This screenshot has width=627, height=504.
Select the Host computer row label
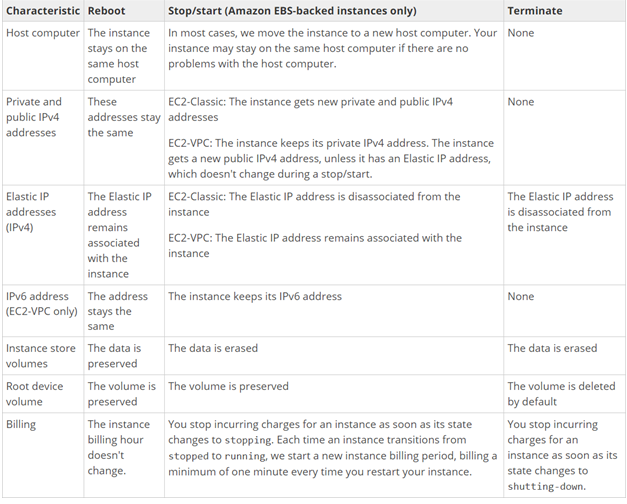tap(43, 33)
